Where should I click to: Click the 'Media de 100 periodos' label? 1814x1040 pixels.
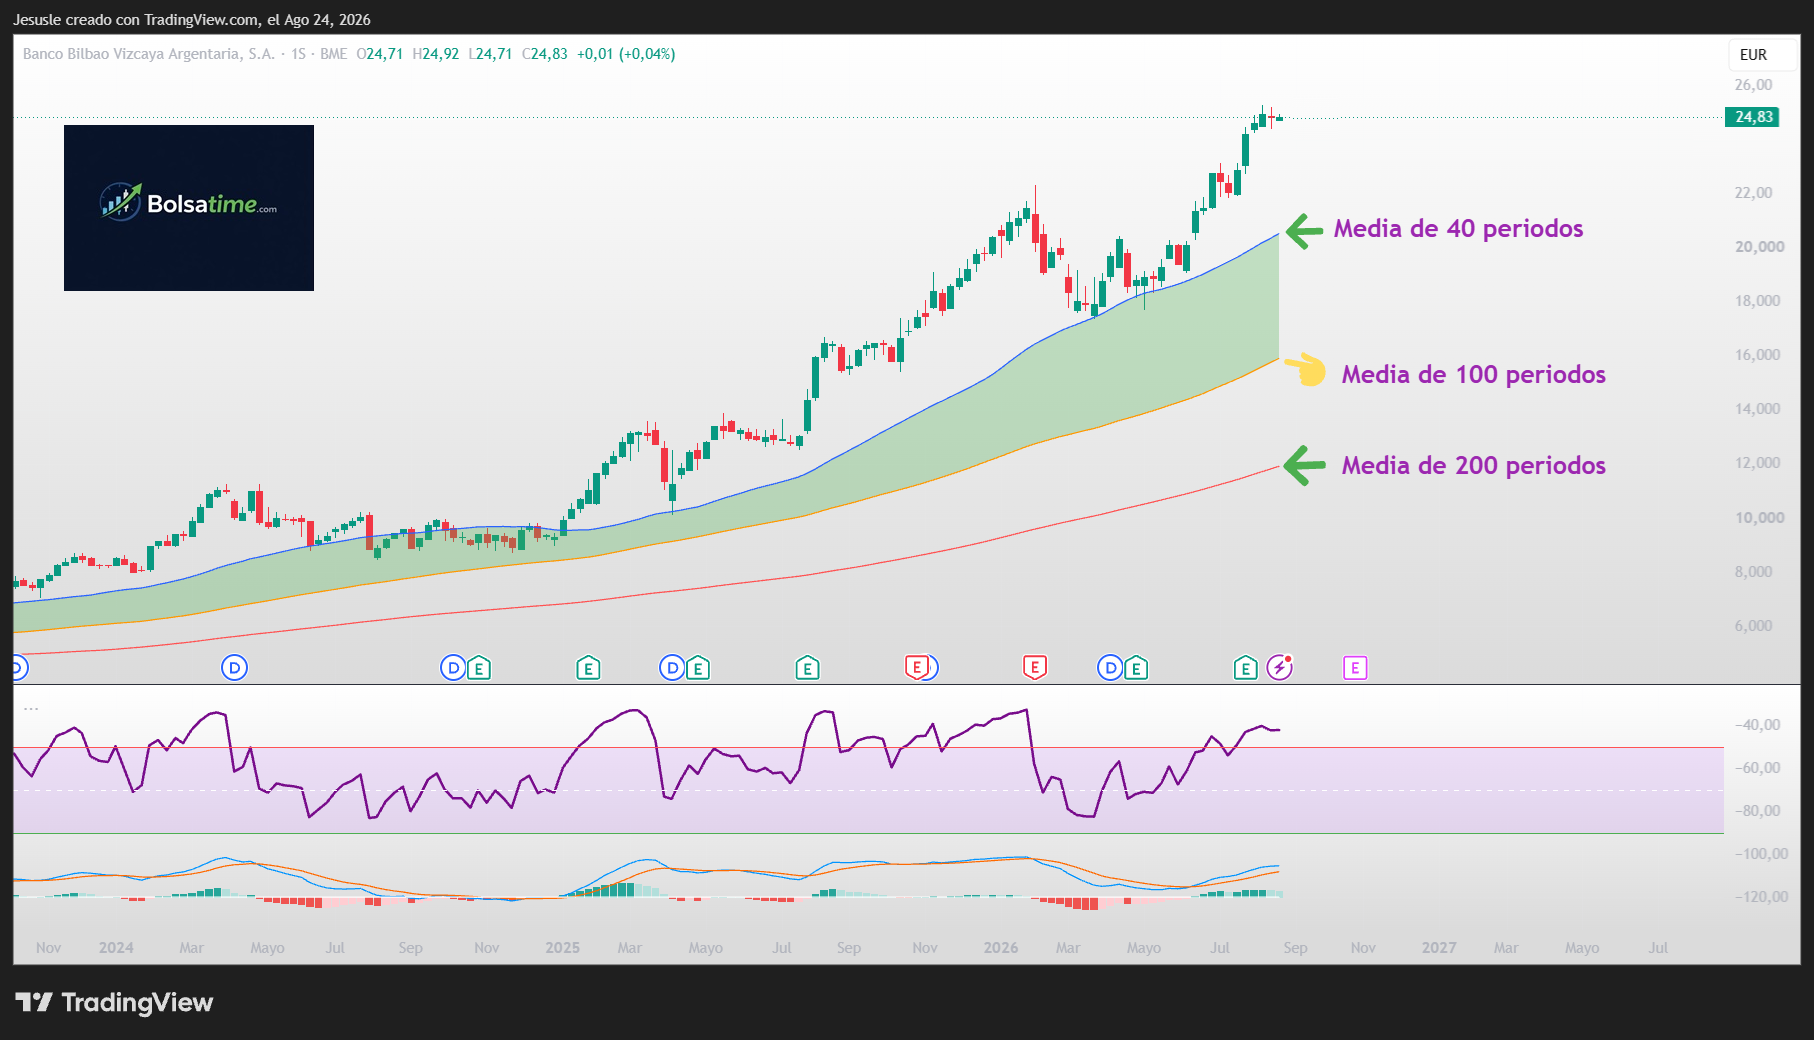[1473, 375]
